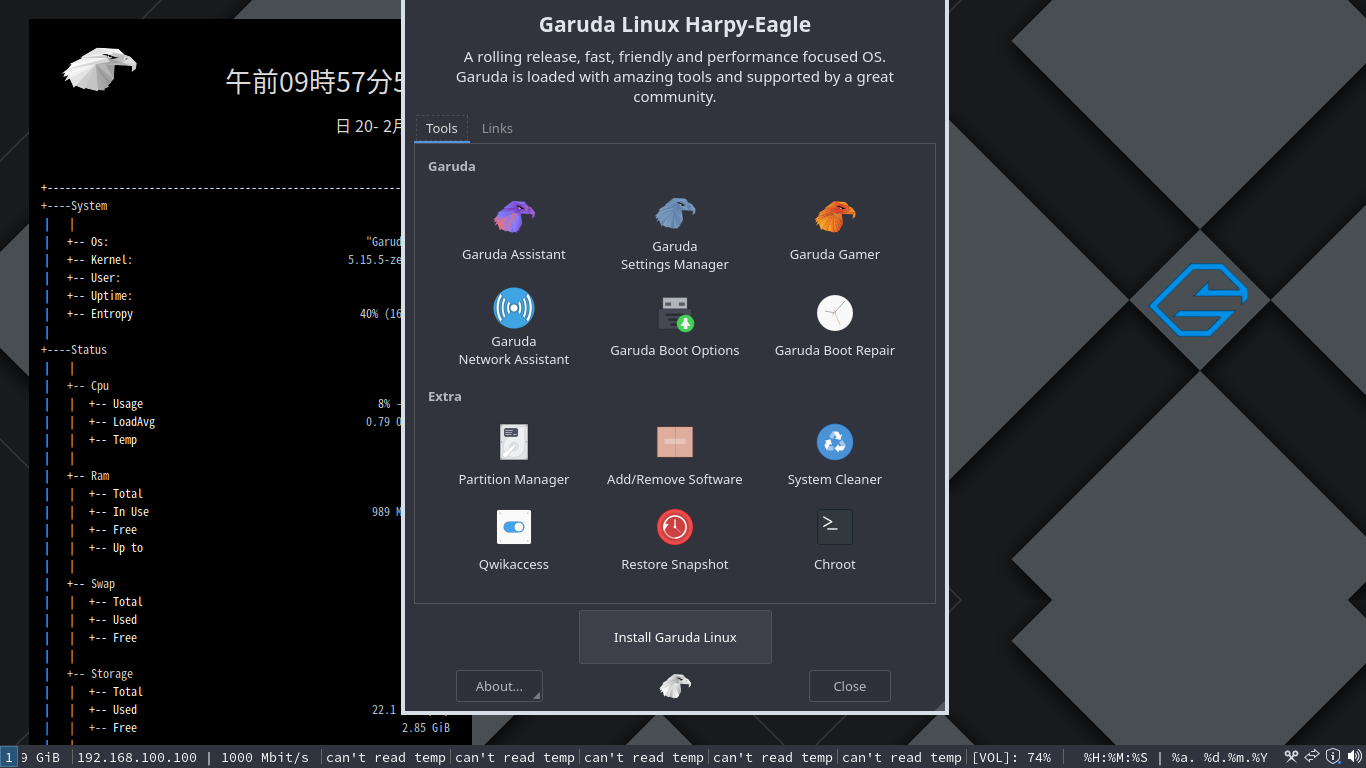Open the shield info tray icon
1366x768 pixels.
pos(1333,757)
